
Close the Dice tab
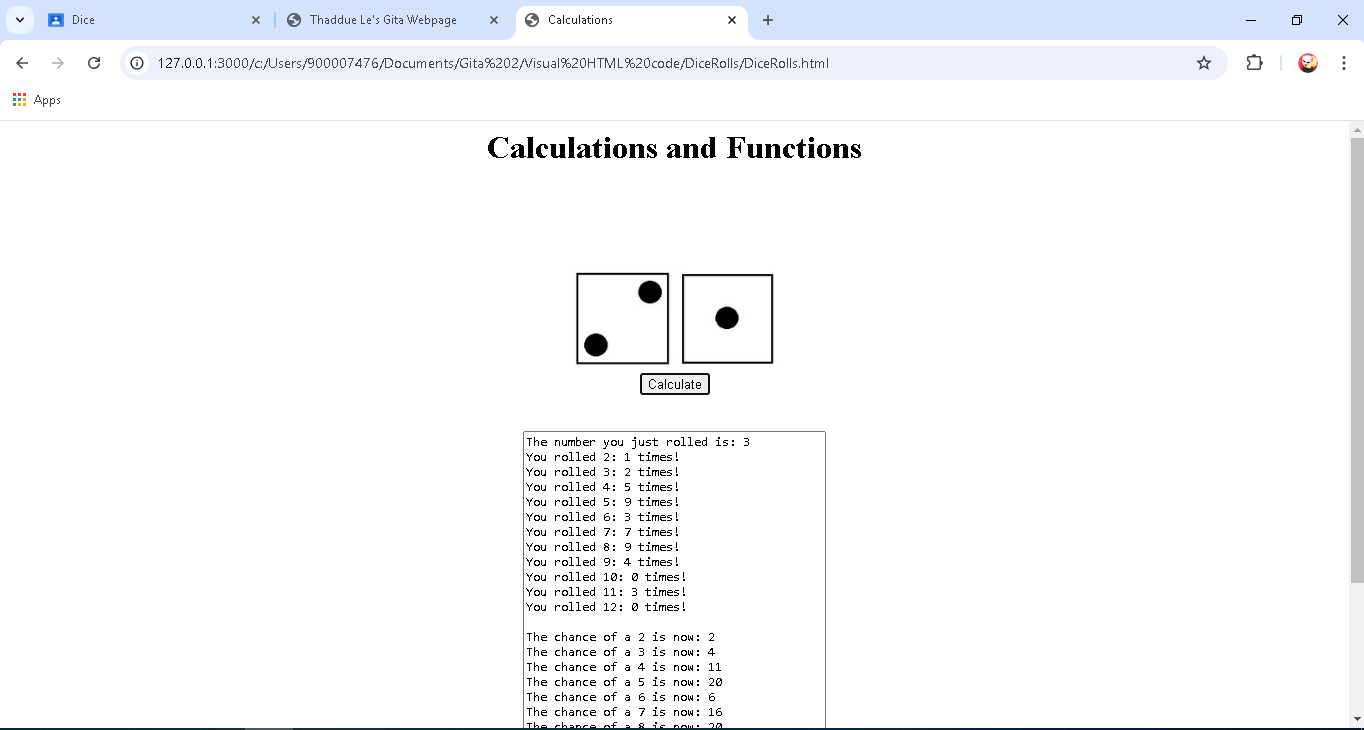point(256,20)
